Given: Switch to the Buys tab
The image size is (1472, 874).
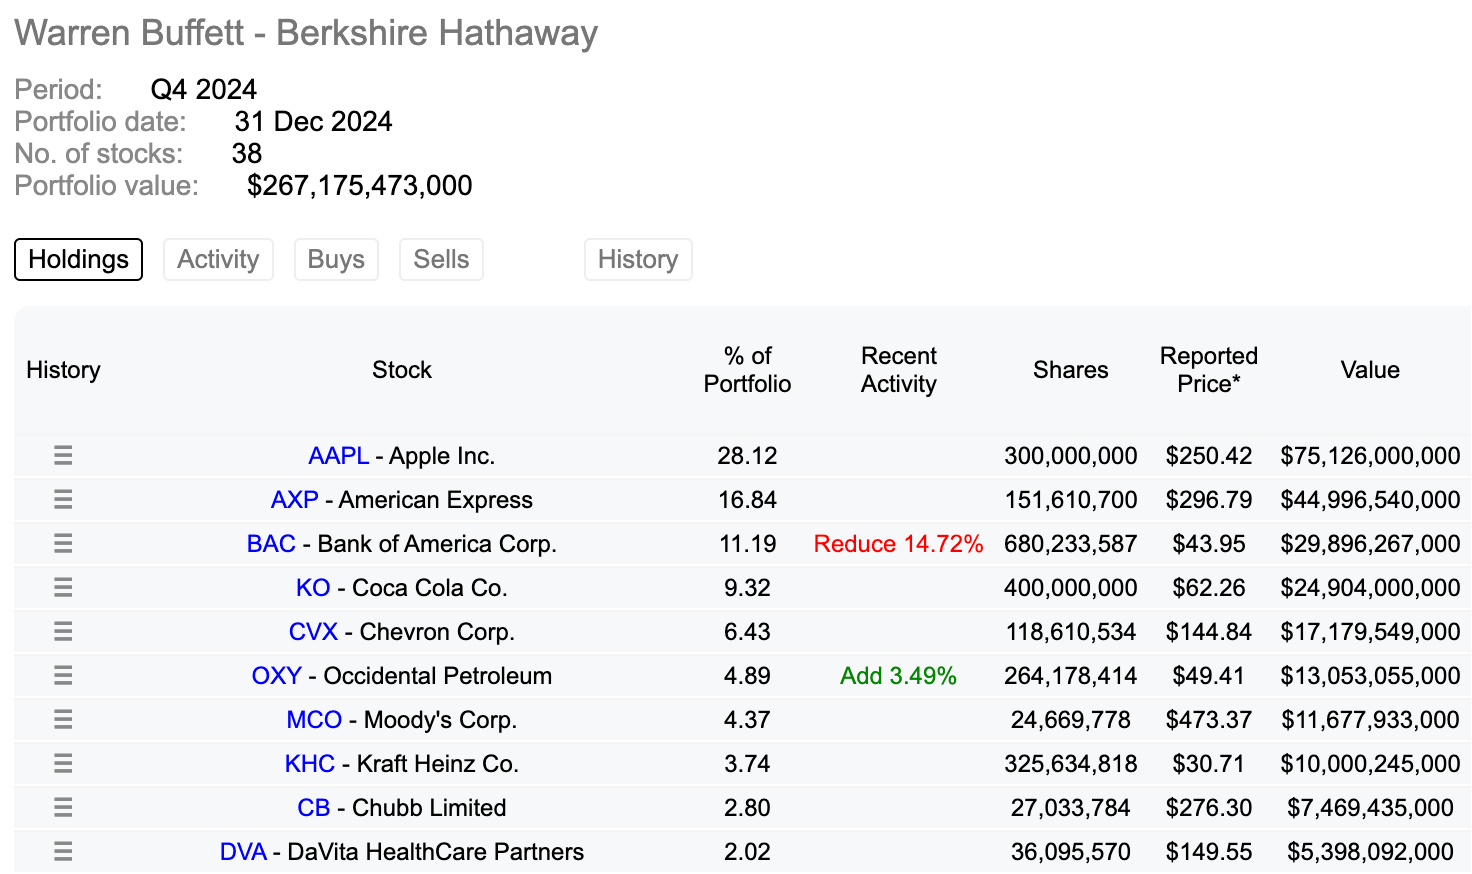Looking at the screenshot, I should [x=336, y=259].
